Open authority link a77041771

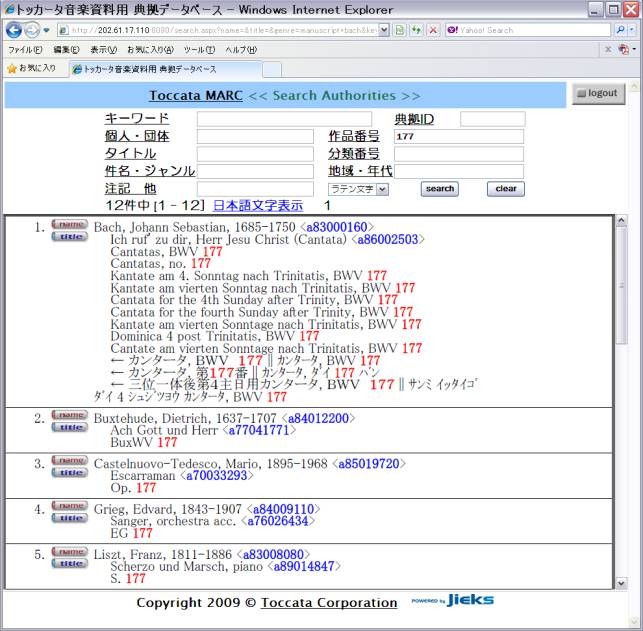coord(259,430)
